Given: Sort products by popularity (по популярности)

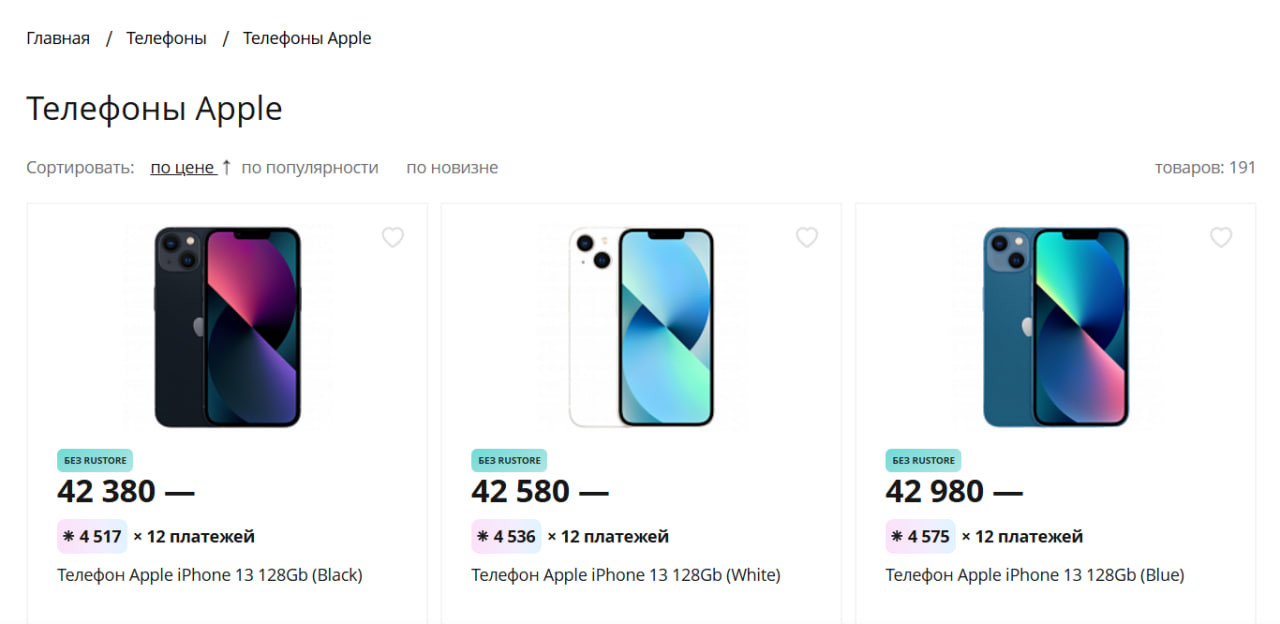Looking at the screenshot, I should click(310, 167).
